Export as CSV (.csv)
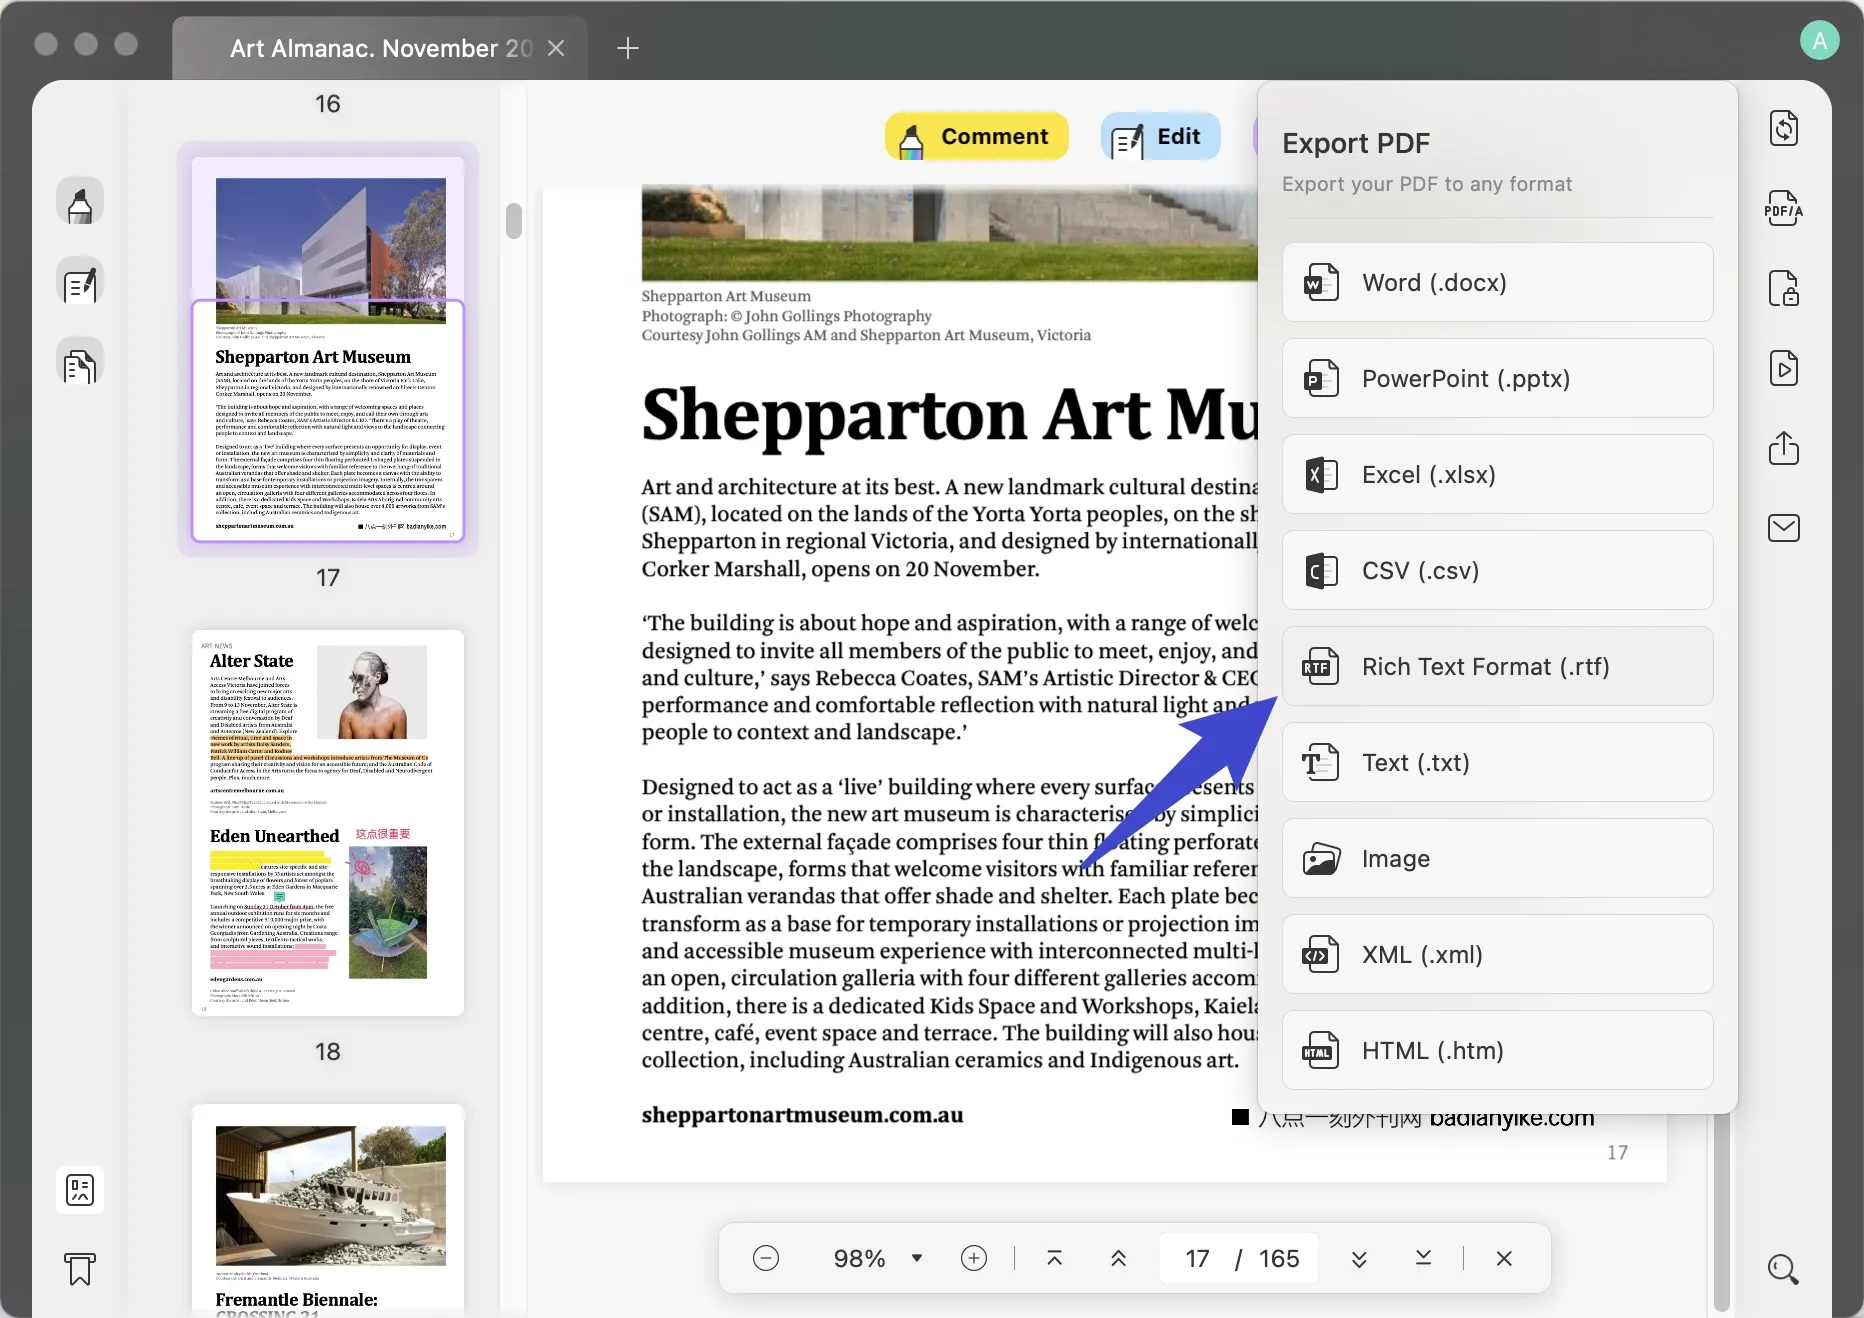Image resolution: width=1864 pixels, height=1318 pixels. click(1497, 571)
